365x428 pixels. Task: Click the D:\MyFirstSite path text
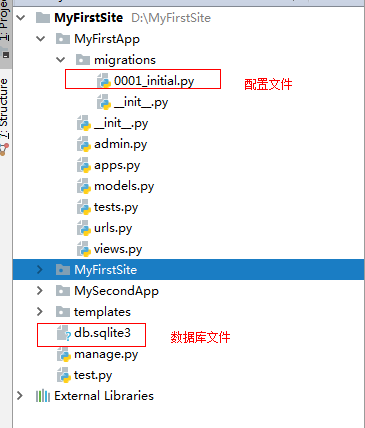pyautogui.click(x=171, y=18)
